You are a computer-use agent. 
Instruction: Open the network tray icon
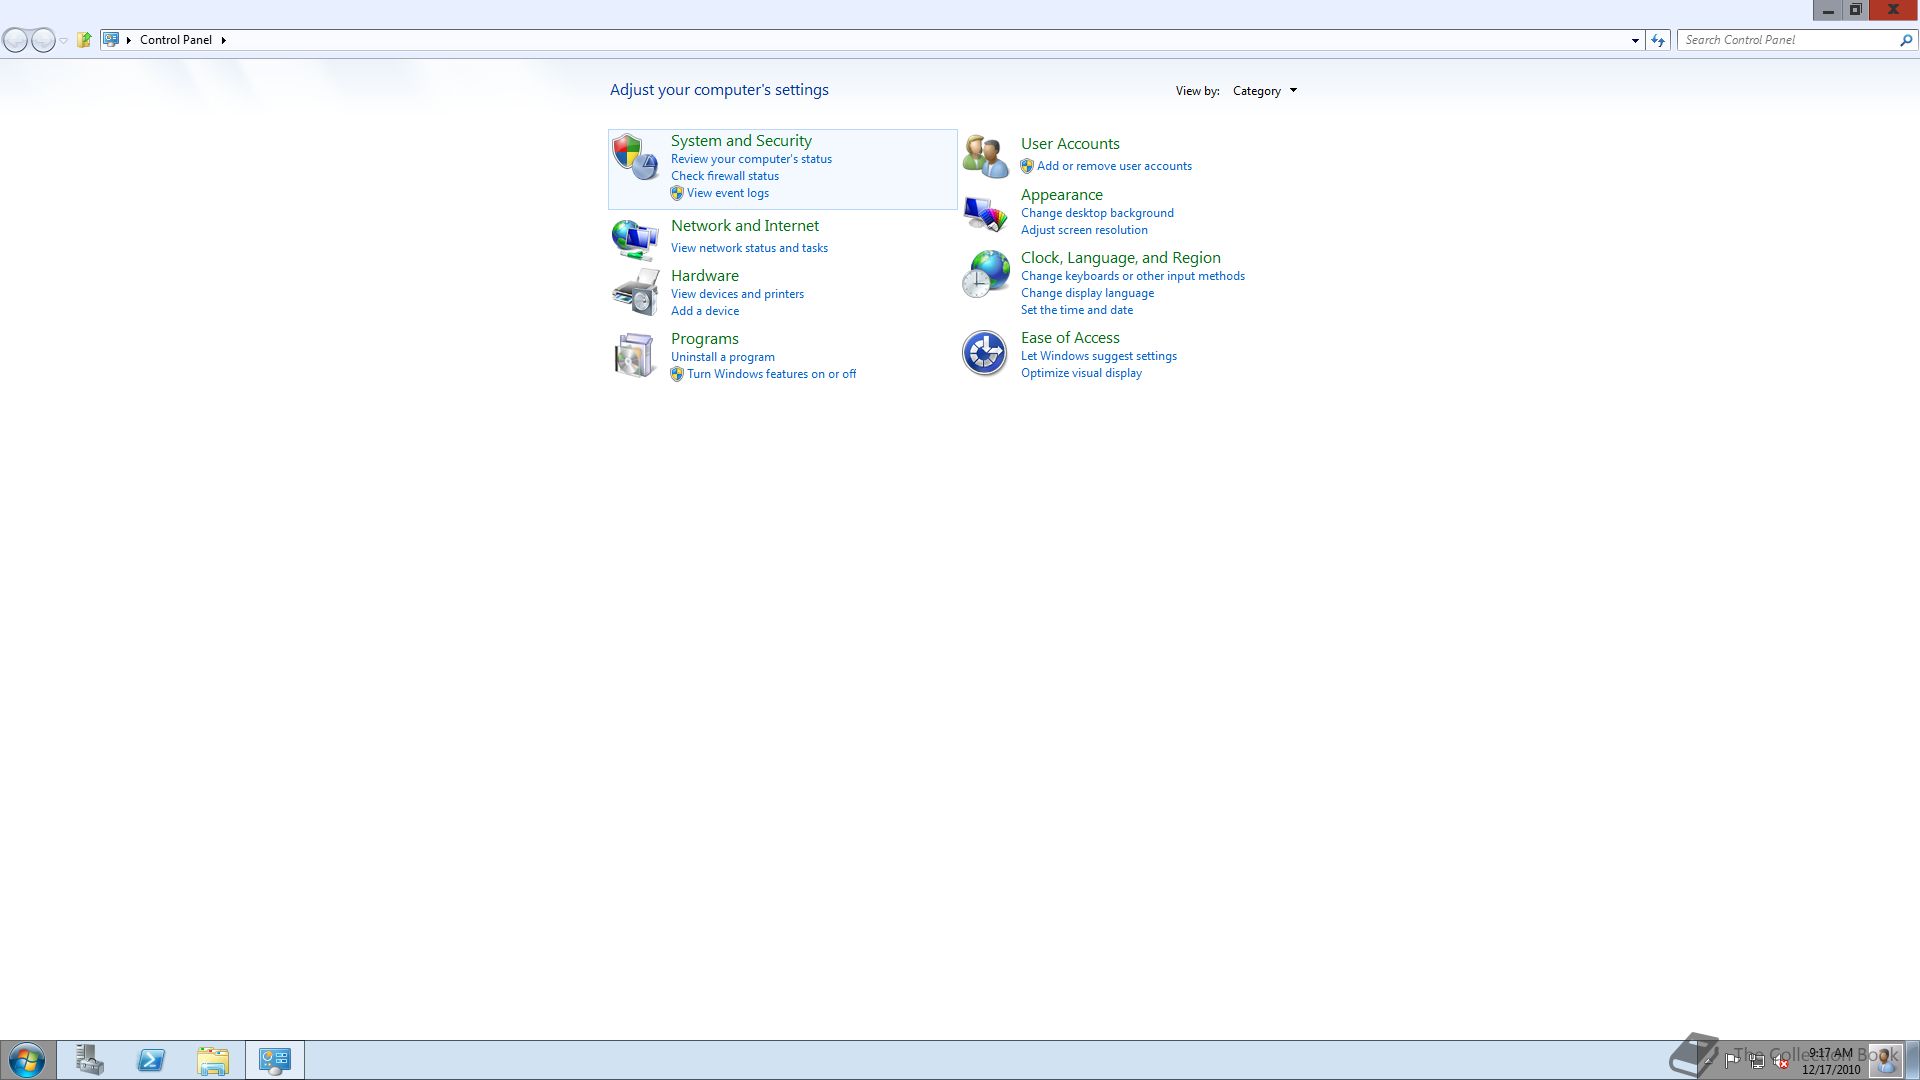(x=1757, y=1061)
